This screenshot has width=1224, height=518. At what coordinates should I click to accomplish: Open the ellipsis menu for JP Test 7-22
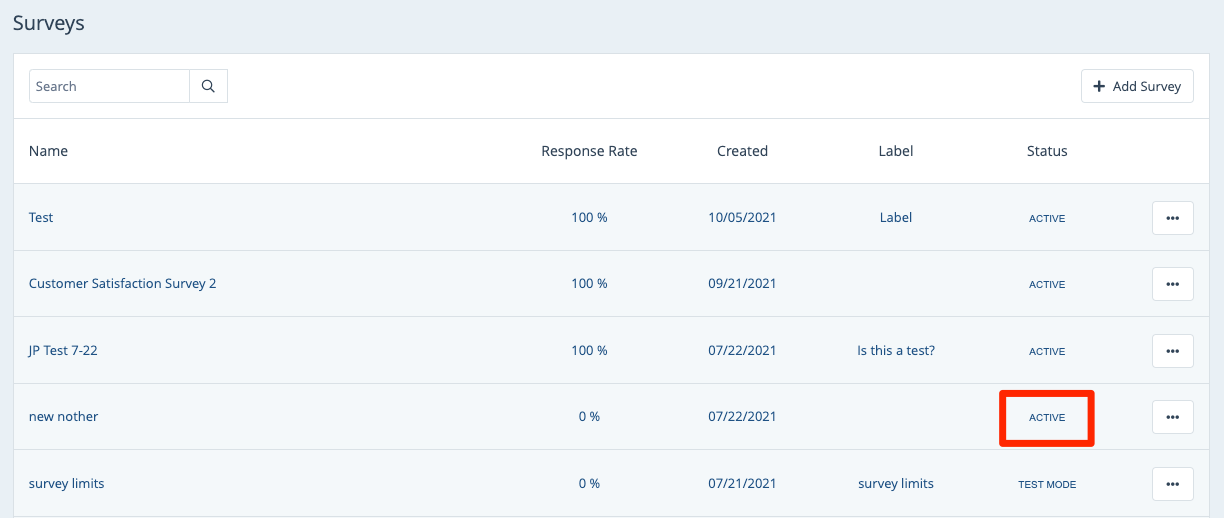click(1172, 351)
